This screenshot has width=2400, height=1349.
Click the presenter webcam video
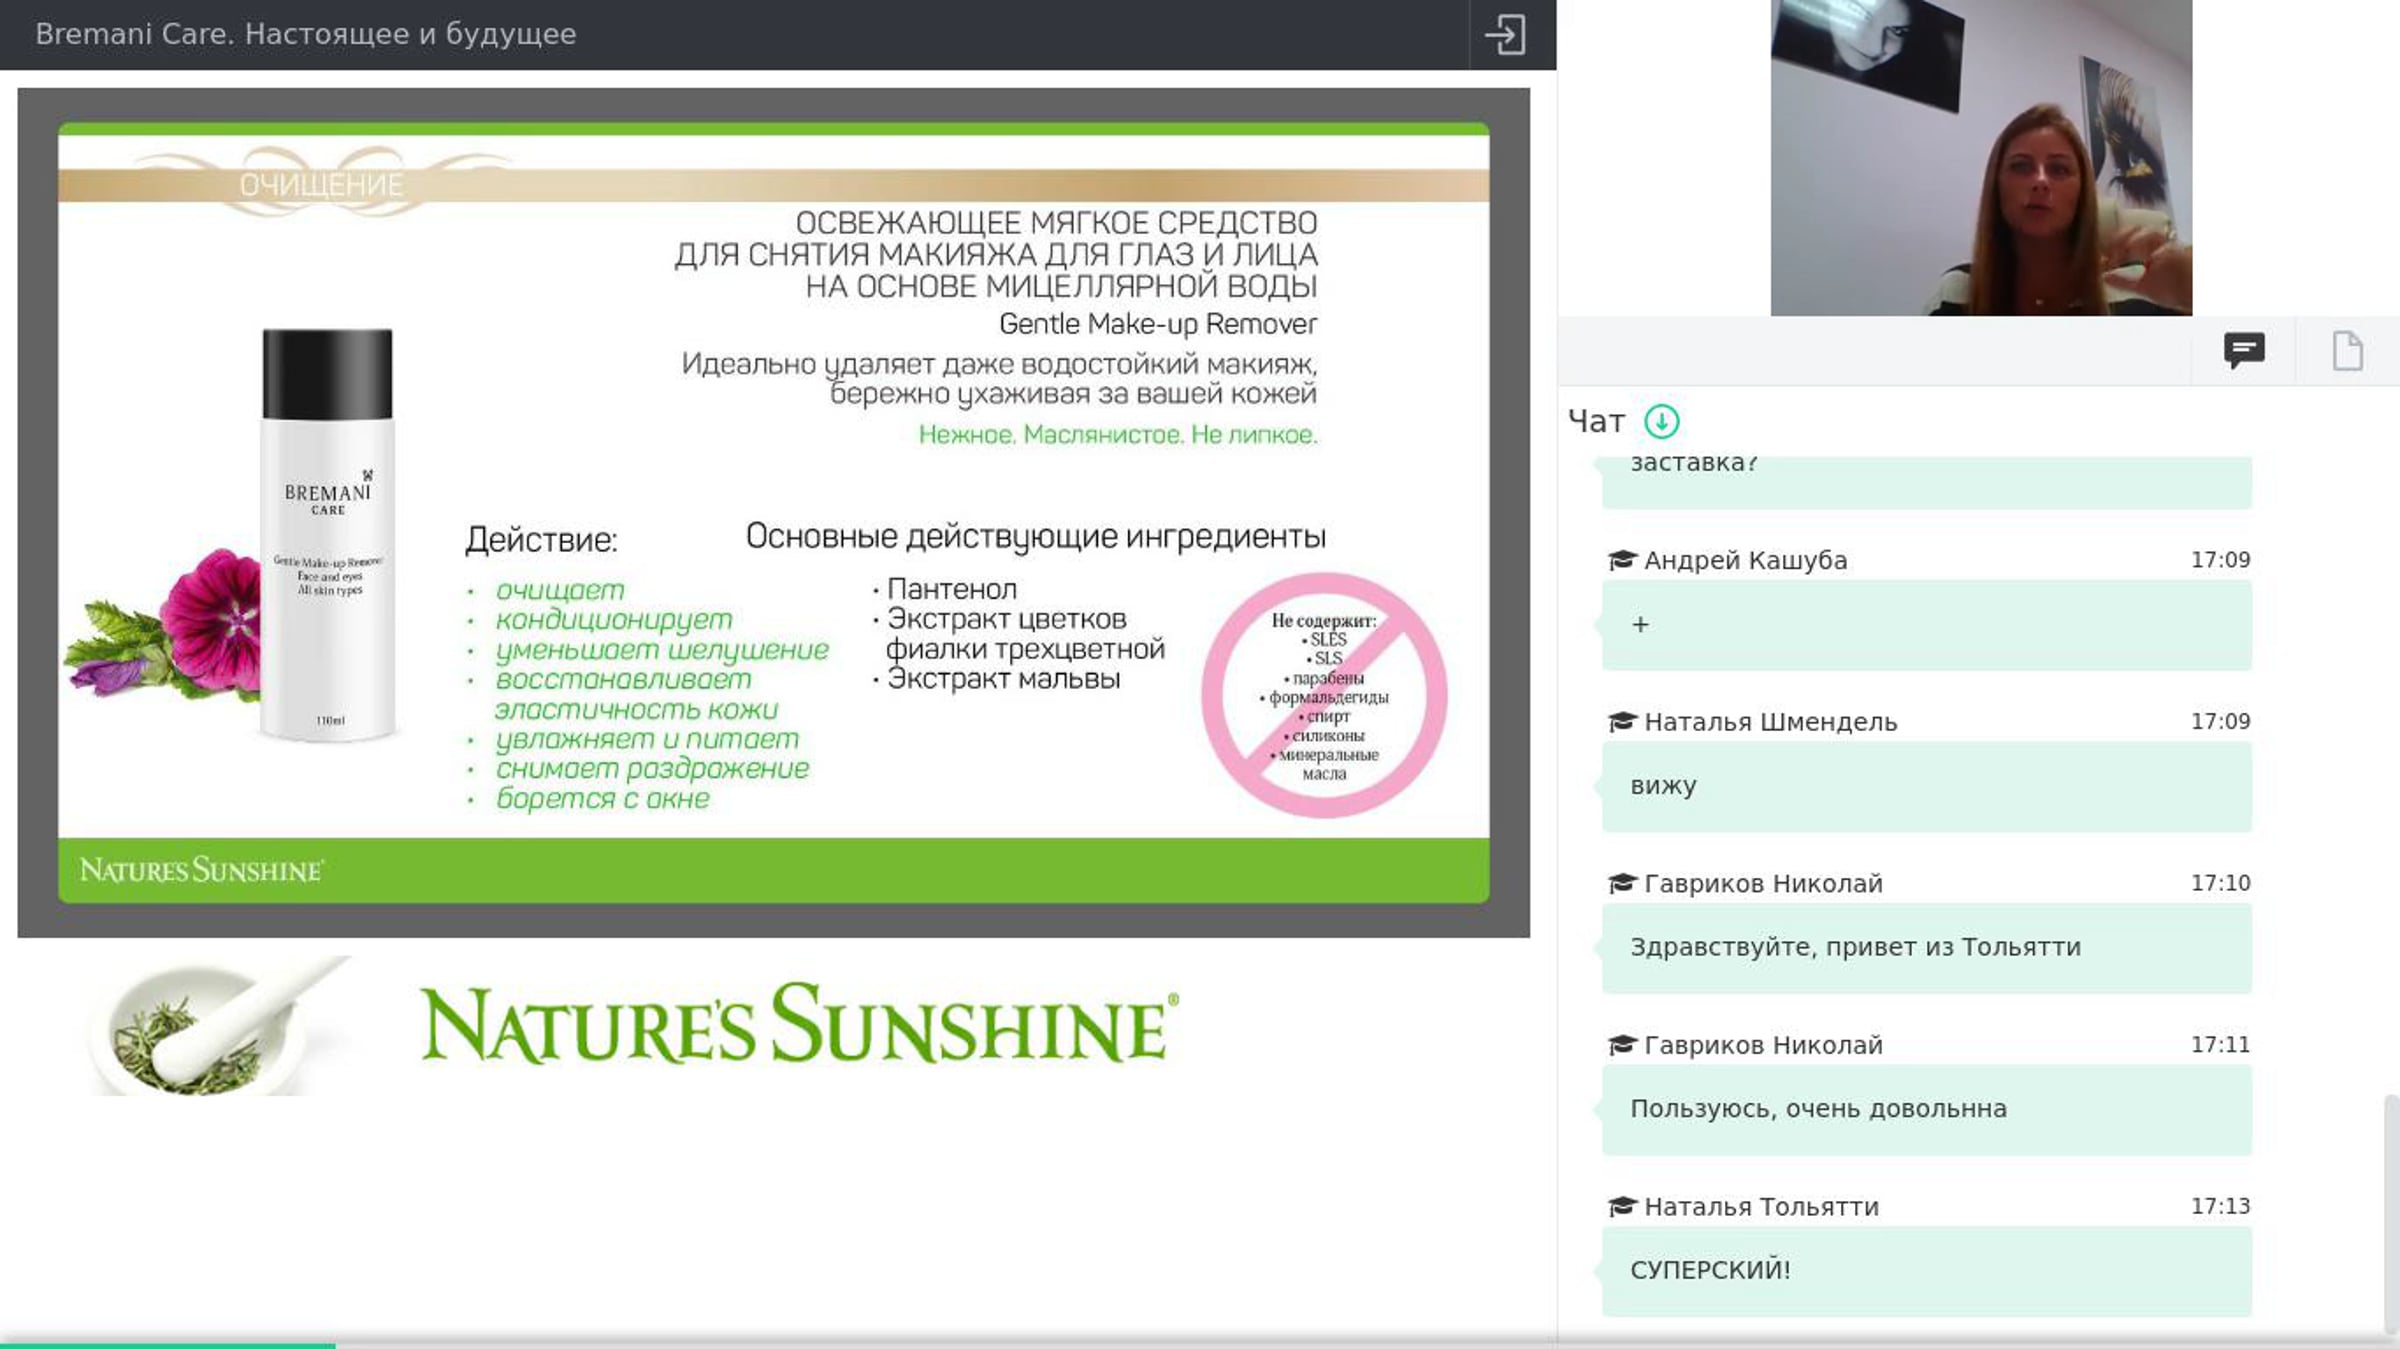click(1981, 158)
